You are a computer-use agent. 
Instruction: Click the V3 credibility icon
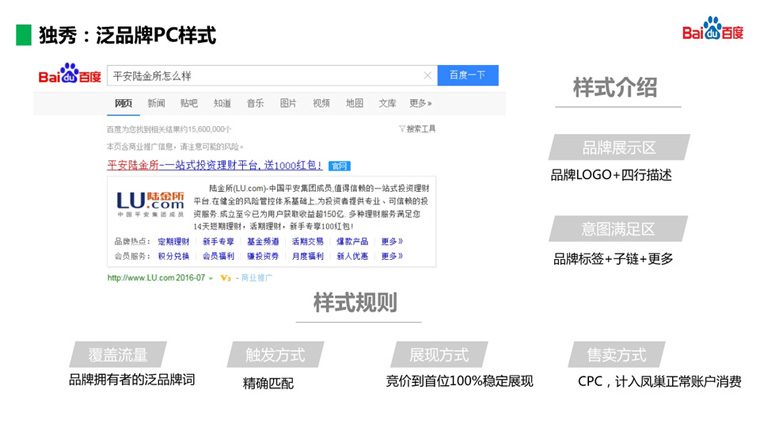225,278
